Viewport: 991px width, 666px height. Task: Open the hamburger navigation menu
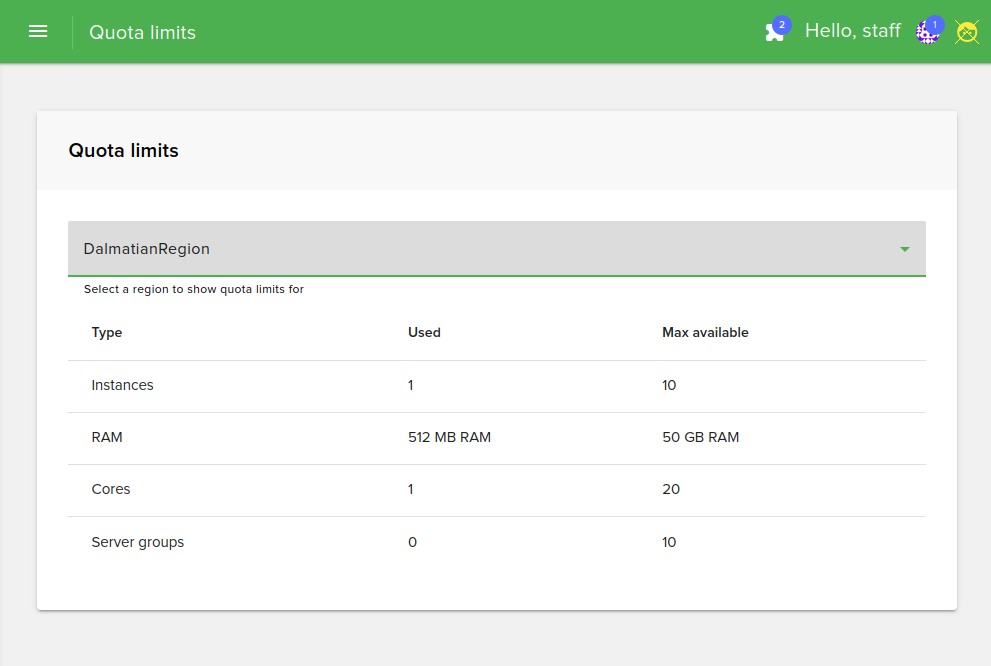pos(38,31)
